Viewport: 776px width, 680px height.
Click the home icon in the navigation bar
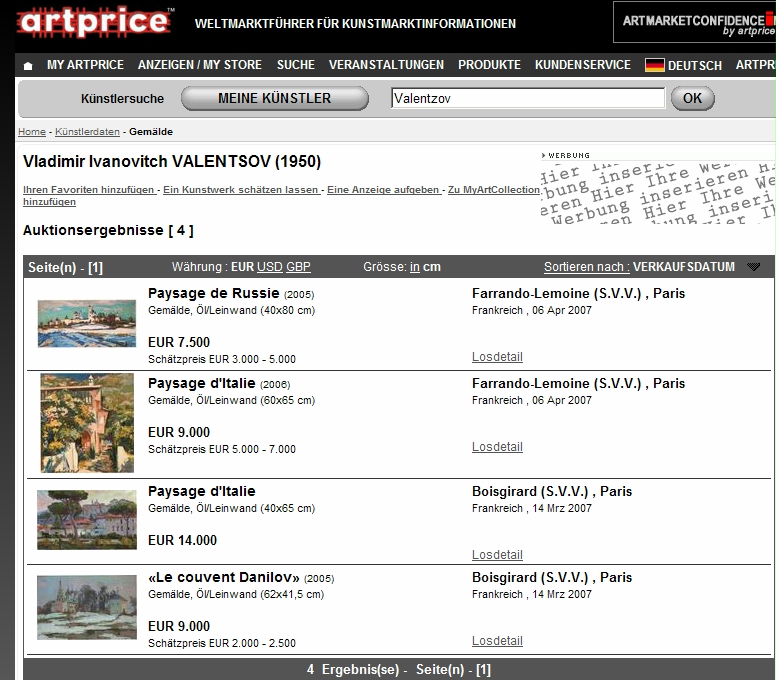click(x=28, y=65)
